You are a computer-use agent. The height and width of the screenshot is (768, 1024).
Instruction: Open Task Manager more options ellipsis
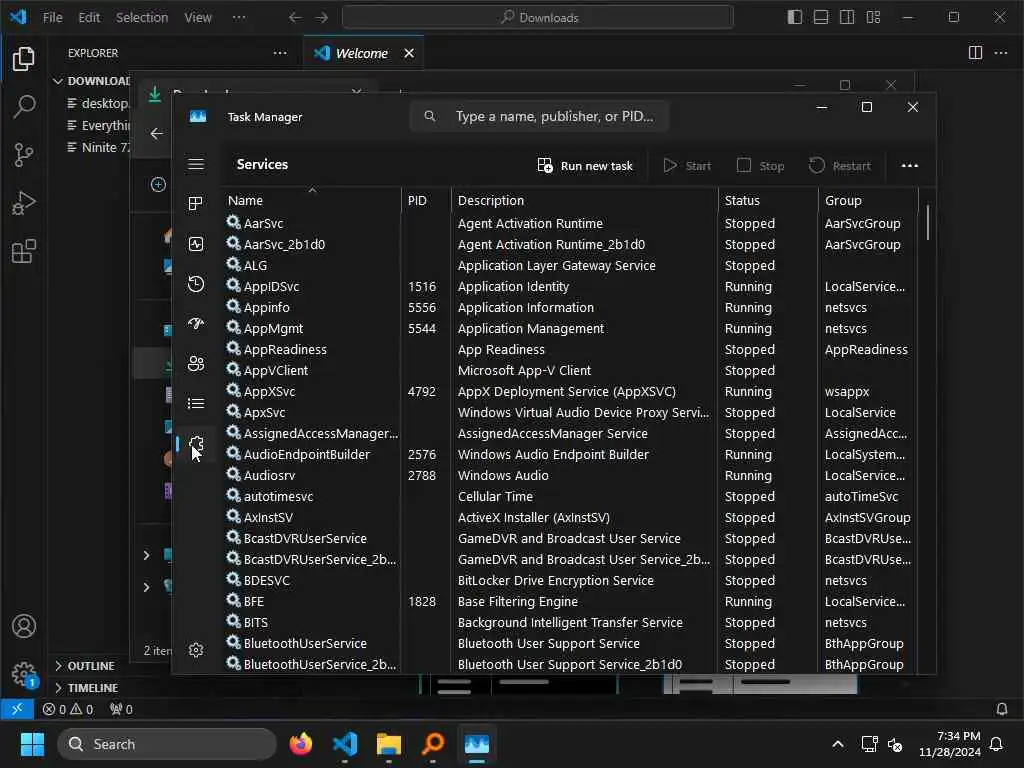[x=910, y=166]
